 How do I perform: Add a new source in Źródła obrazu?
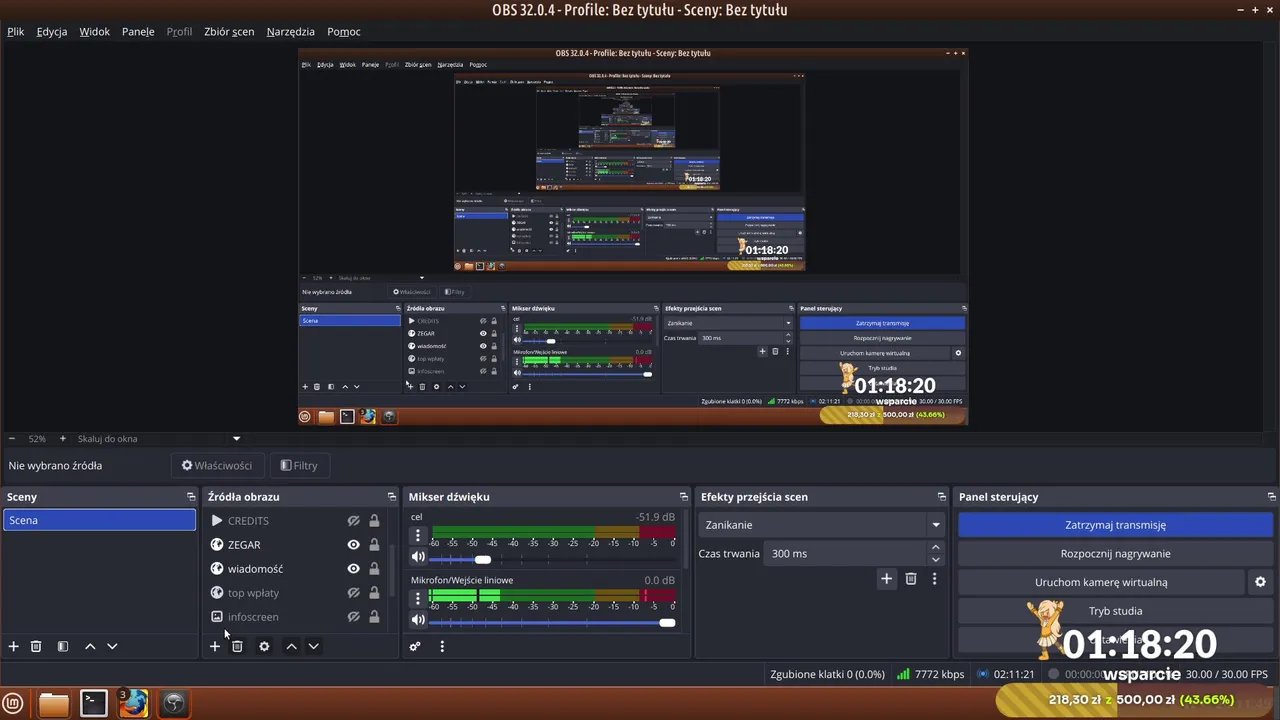point(214,647)
